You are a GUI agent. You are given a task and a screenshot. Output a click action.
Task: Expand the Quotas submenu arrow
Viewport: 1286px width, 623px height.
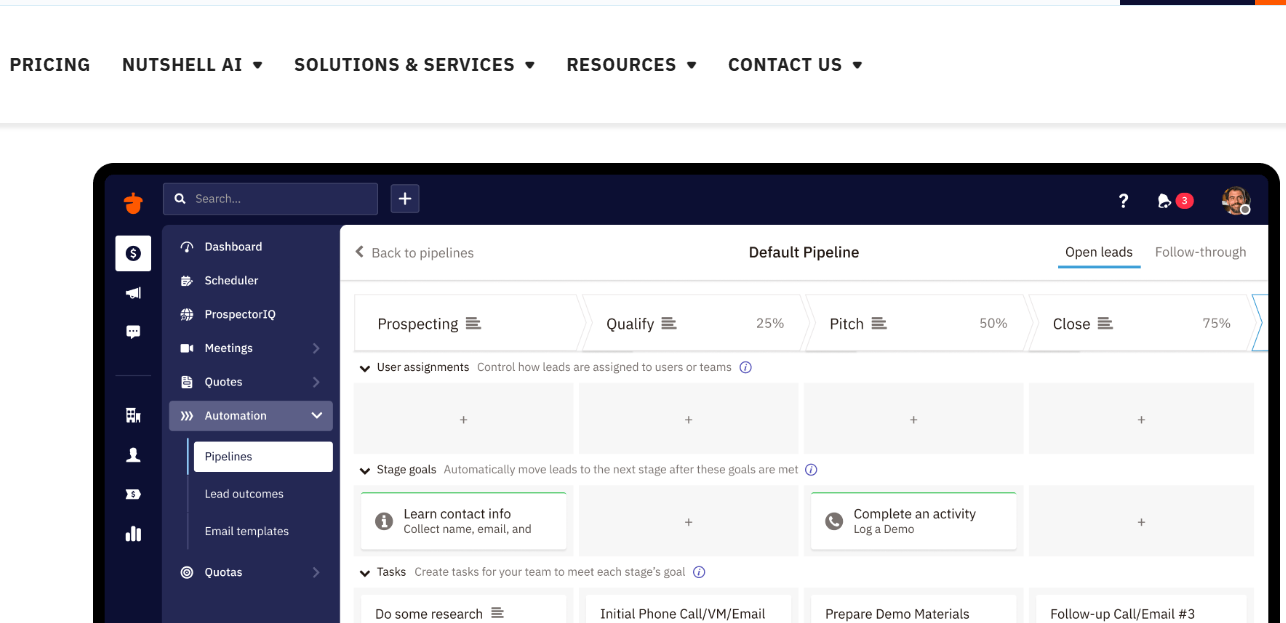tap(316, 572)
